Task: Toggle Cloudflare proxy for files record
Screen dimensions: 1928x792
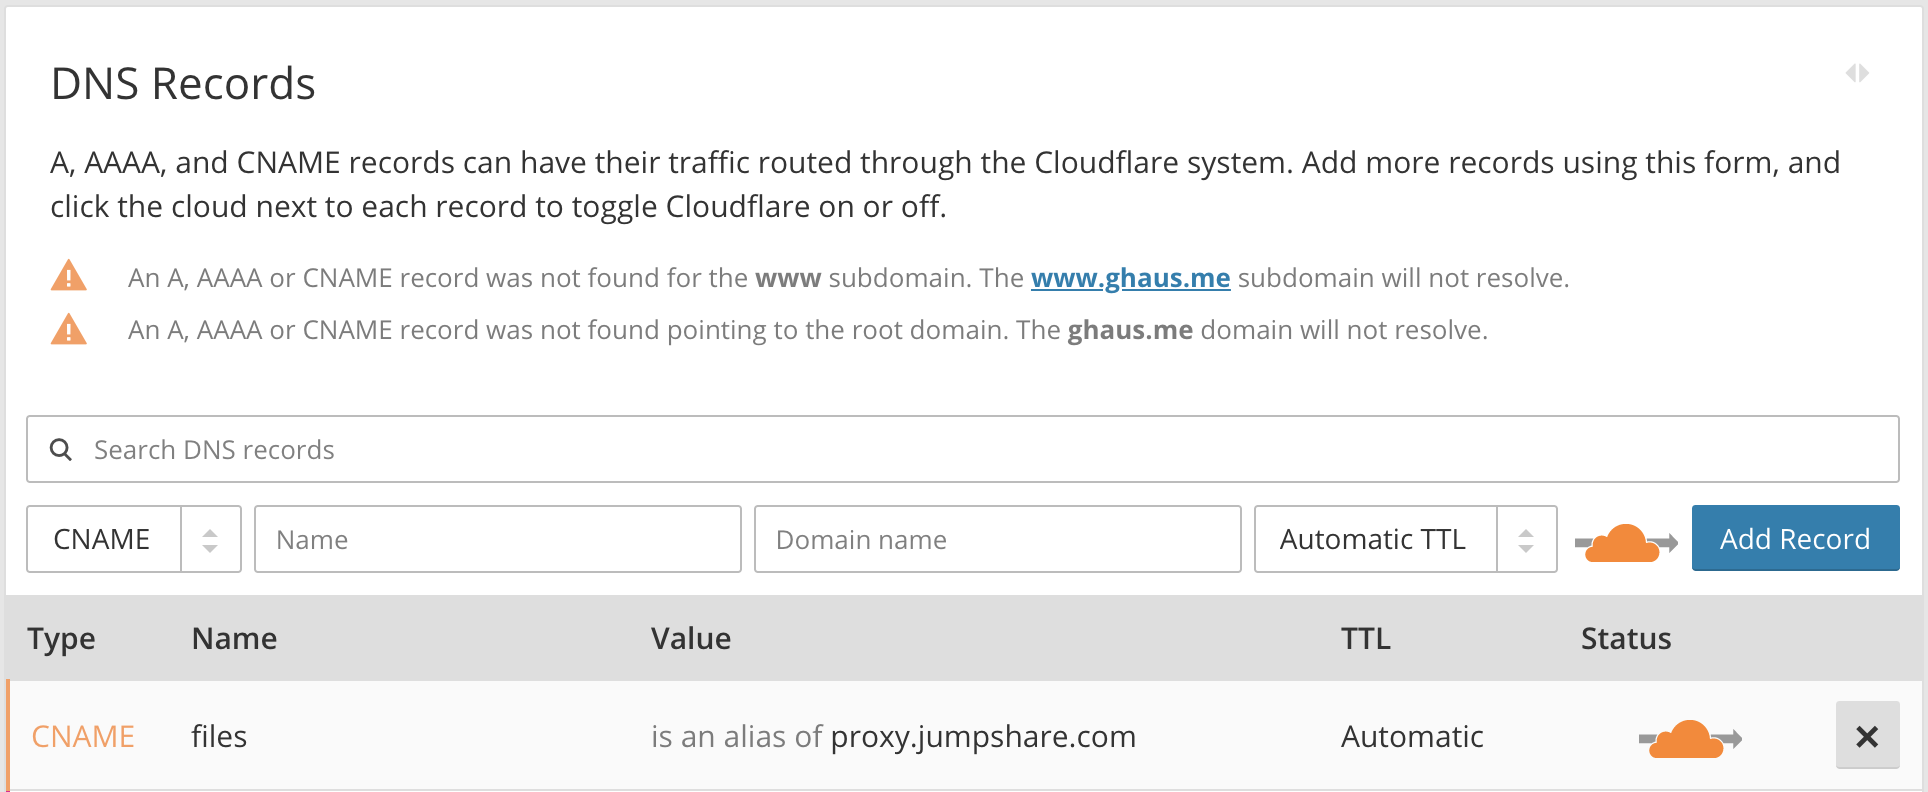Action: coord(1689,739)
